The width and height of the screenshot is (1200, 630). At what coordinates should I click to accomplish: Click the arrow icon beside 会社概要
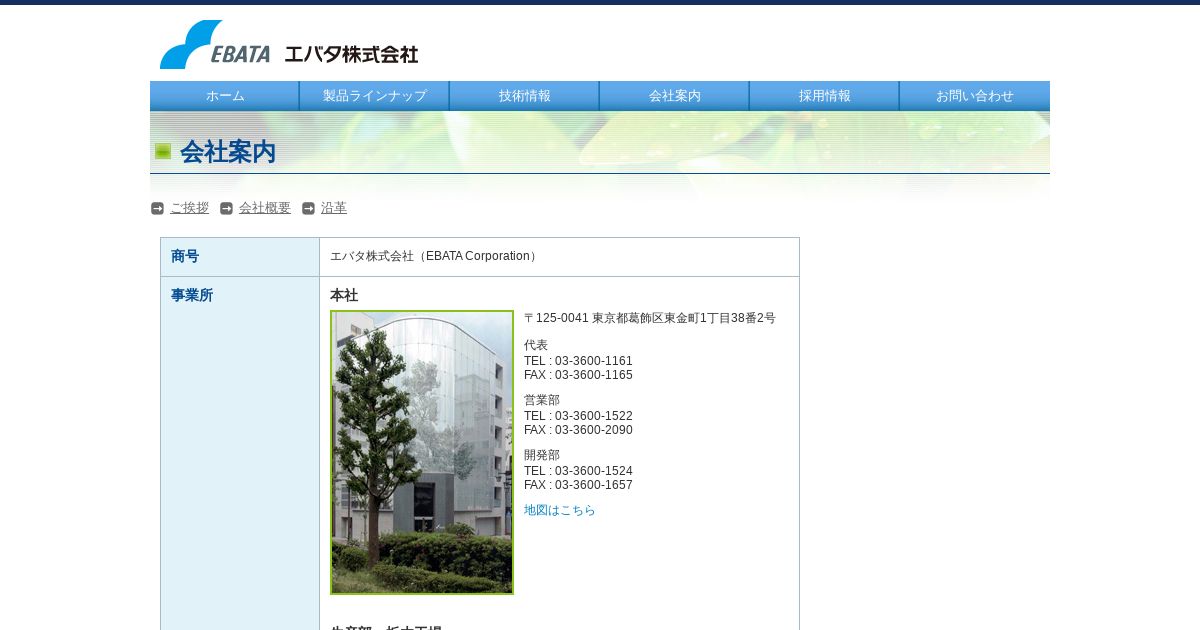click(226, 208)
